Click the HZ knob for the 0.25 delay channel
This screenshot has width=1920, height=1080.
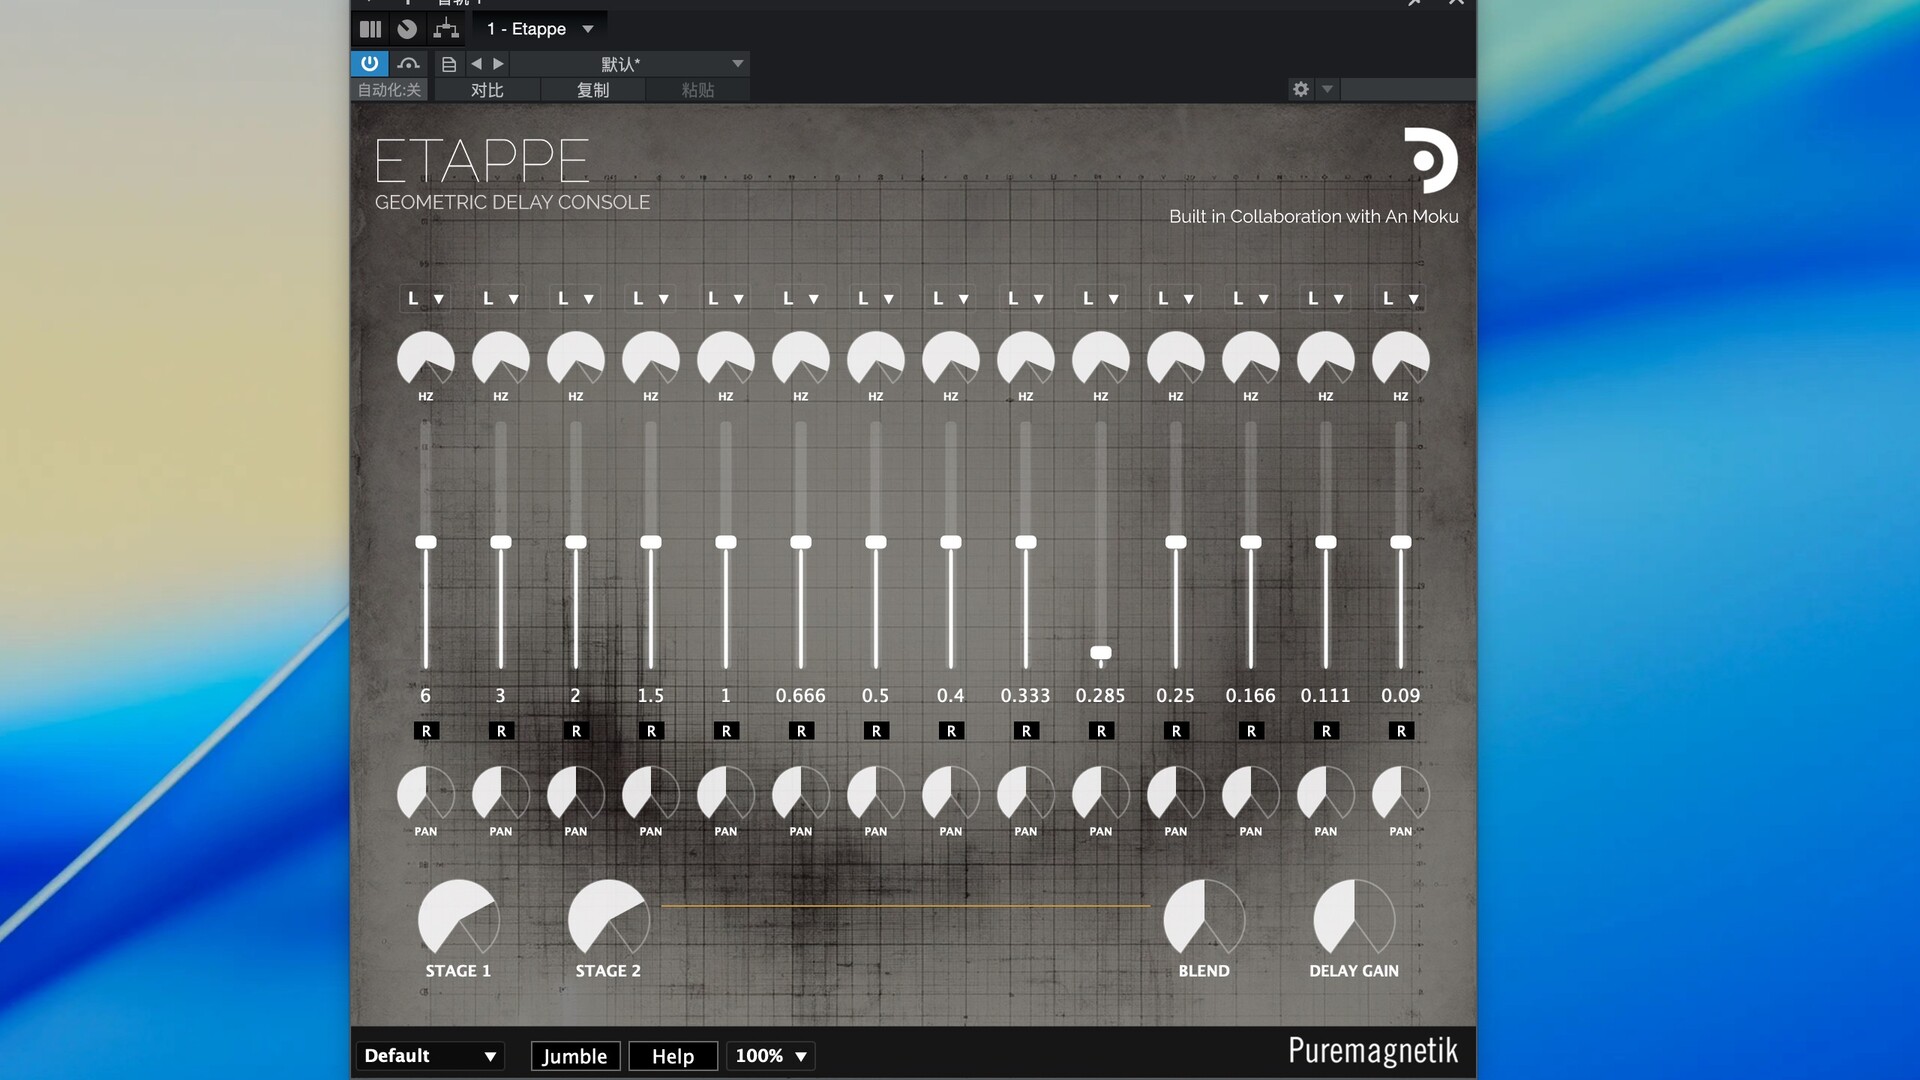1176,360
